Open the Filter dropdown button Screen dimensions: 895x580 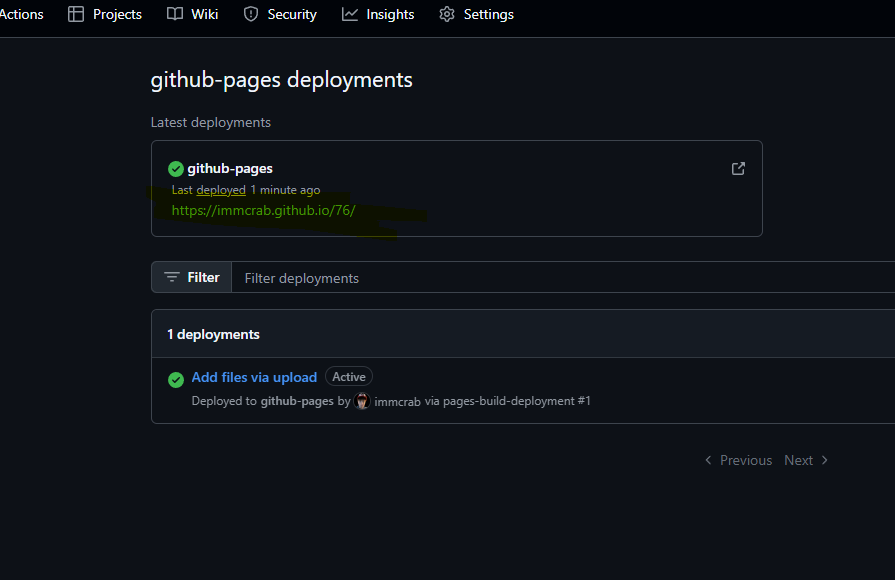point(191,277)
